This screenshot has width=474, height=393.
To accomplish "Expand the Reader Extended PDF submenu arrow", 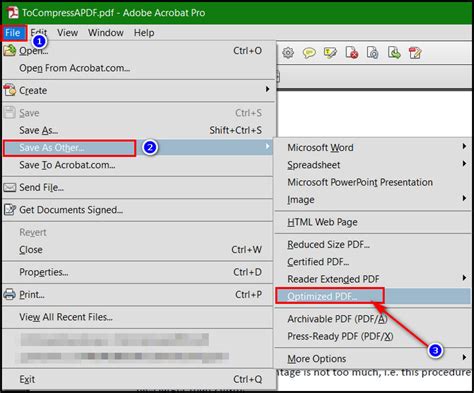I will (x=464, y=278).
